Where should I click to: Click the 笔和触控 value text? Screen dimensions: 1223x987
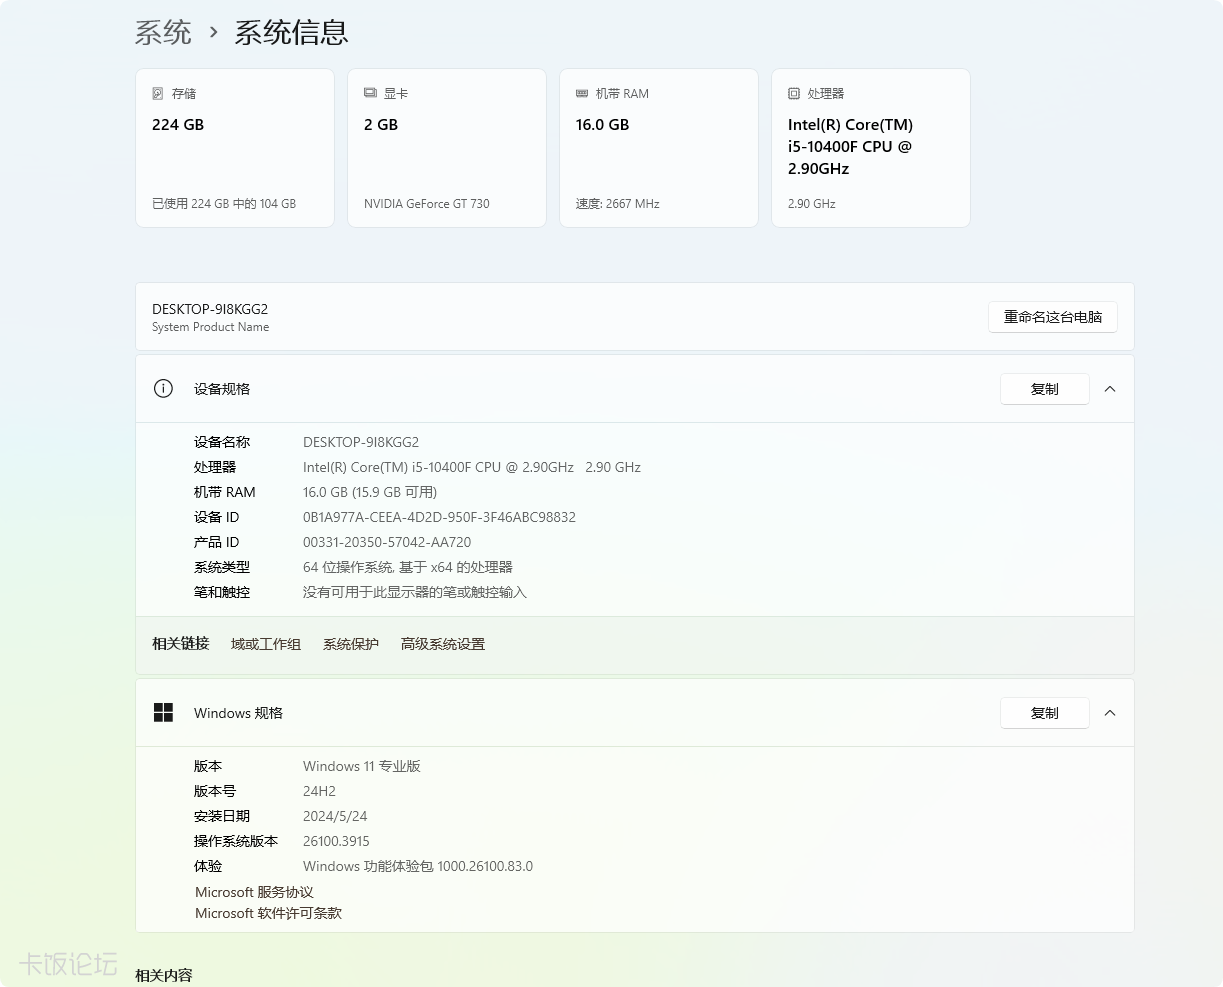click(415, 592)
